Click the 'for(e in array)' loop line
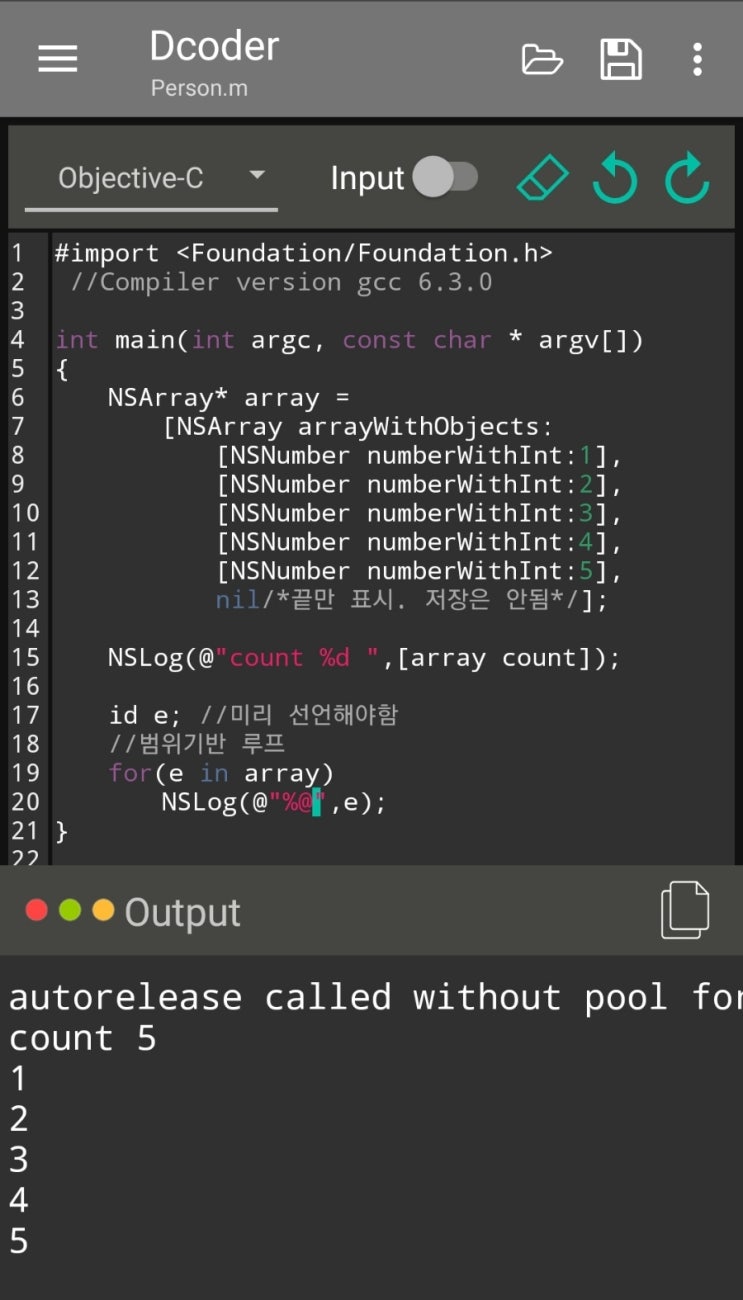Image resolution: width=743 pixels, height=1300 pixels. click(221, 773)
